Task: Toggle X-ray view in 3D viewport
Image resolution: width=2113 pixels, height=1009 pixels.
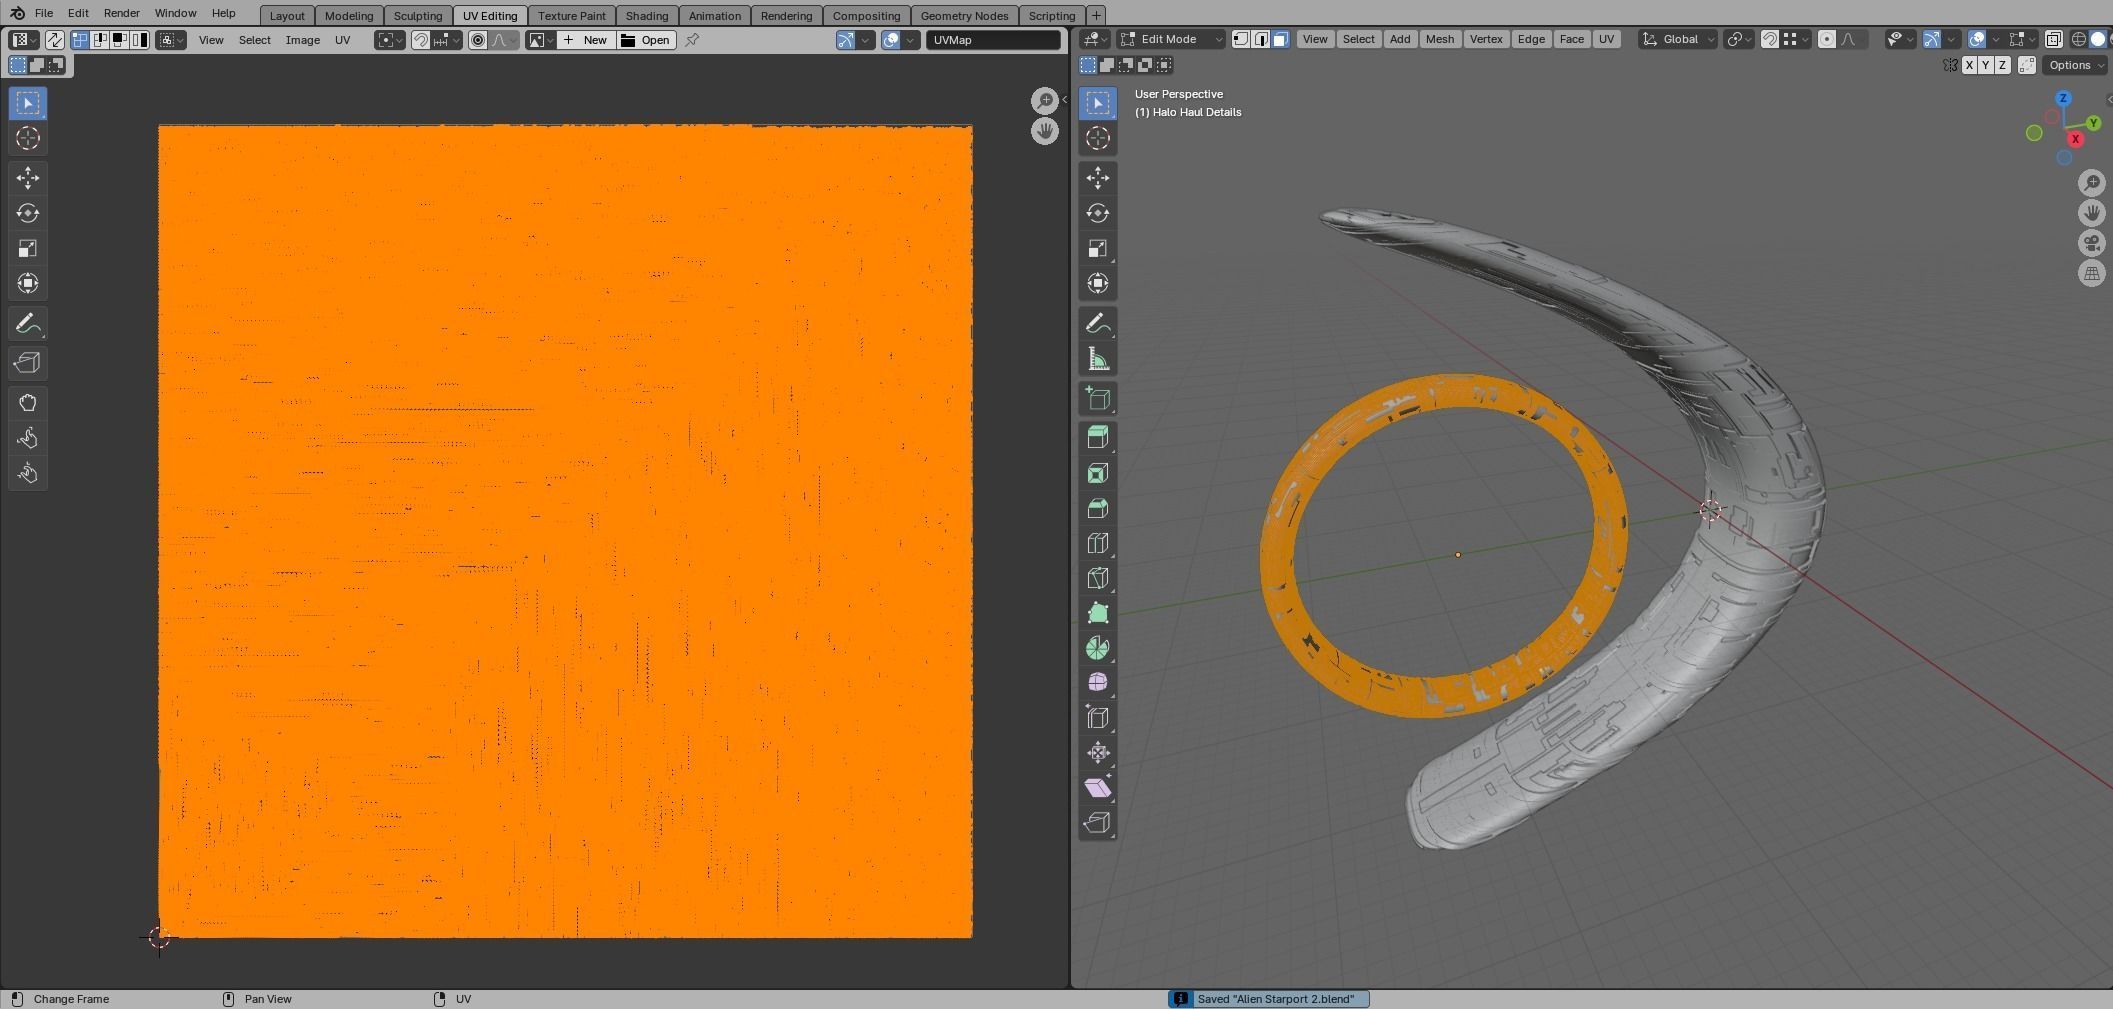Action: click(x=2054, y=39)
